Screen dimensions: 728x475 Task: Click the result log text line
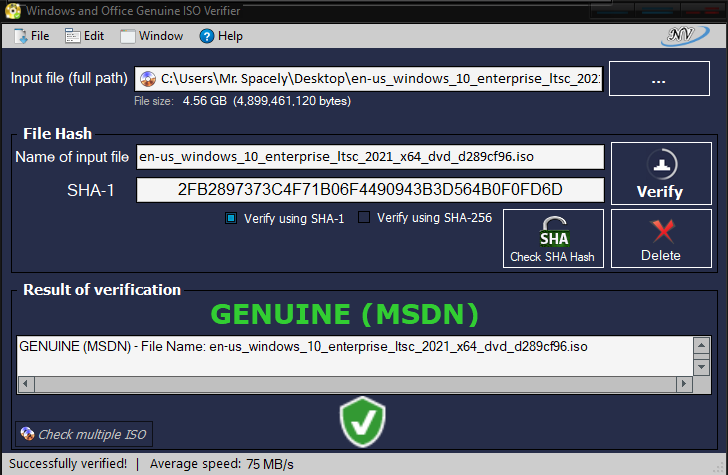coord(303,346)
